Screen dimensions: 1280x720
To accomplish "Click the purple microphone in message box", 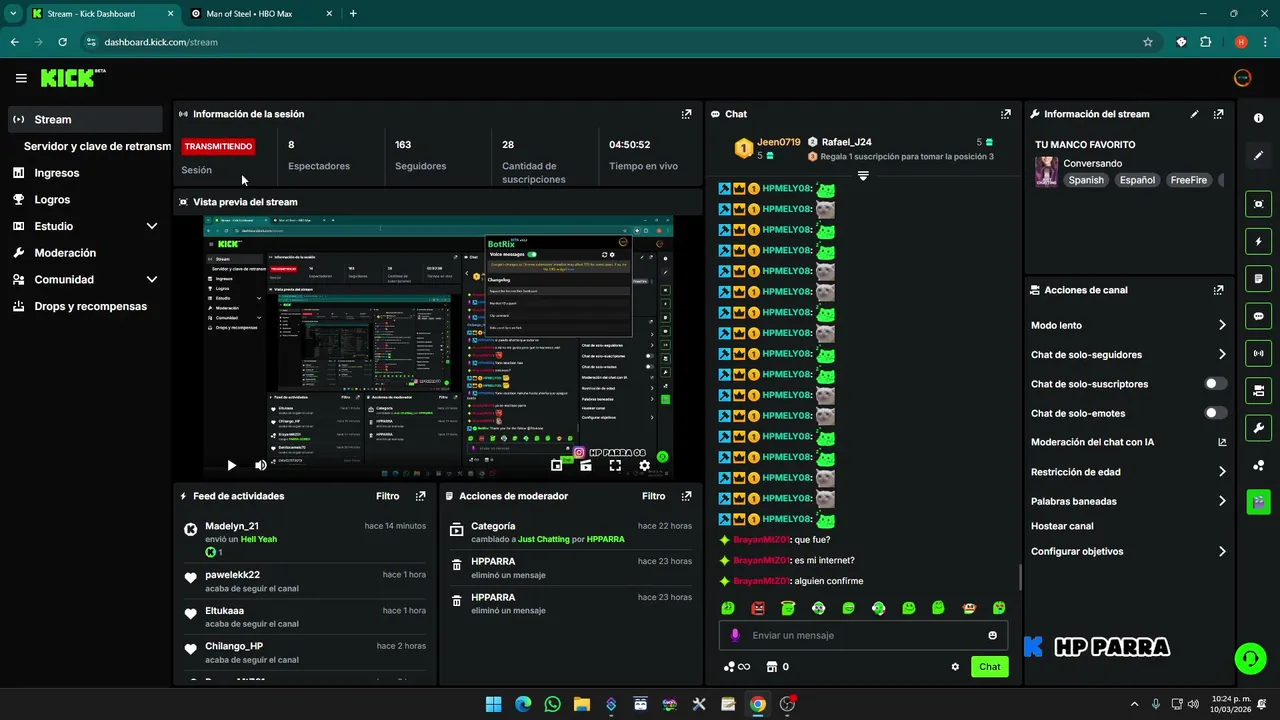I will [x=735, y=635].
